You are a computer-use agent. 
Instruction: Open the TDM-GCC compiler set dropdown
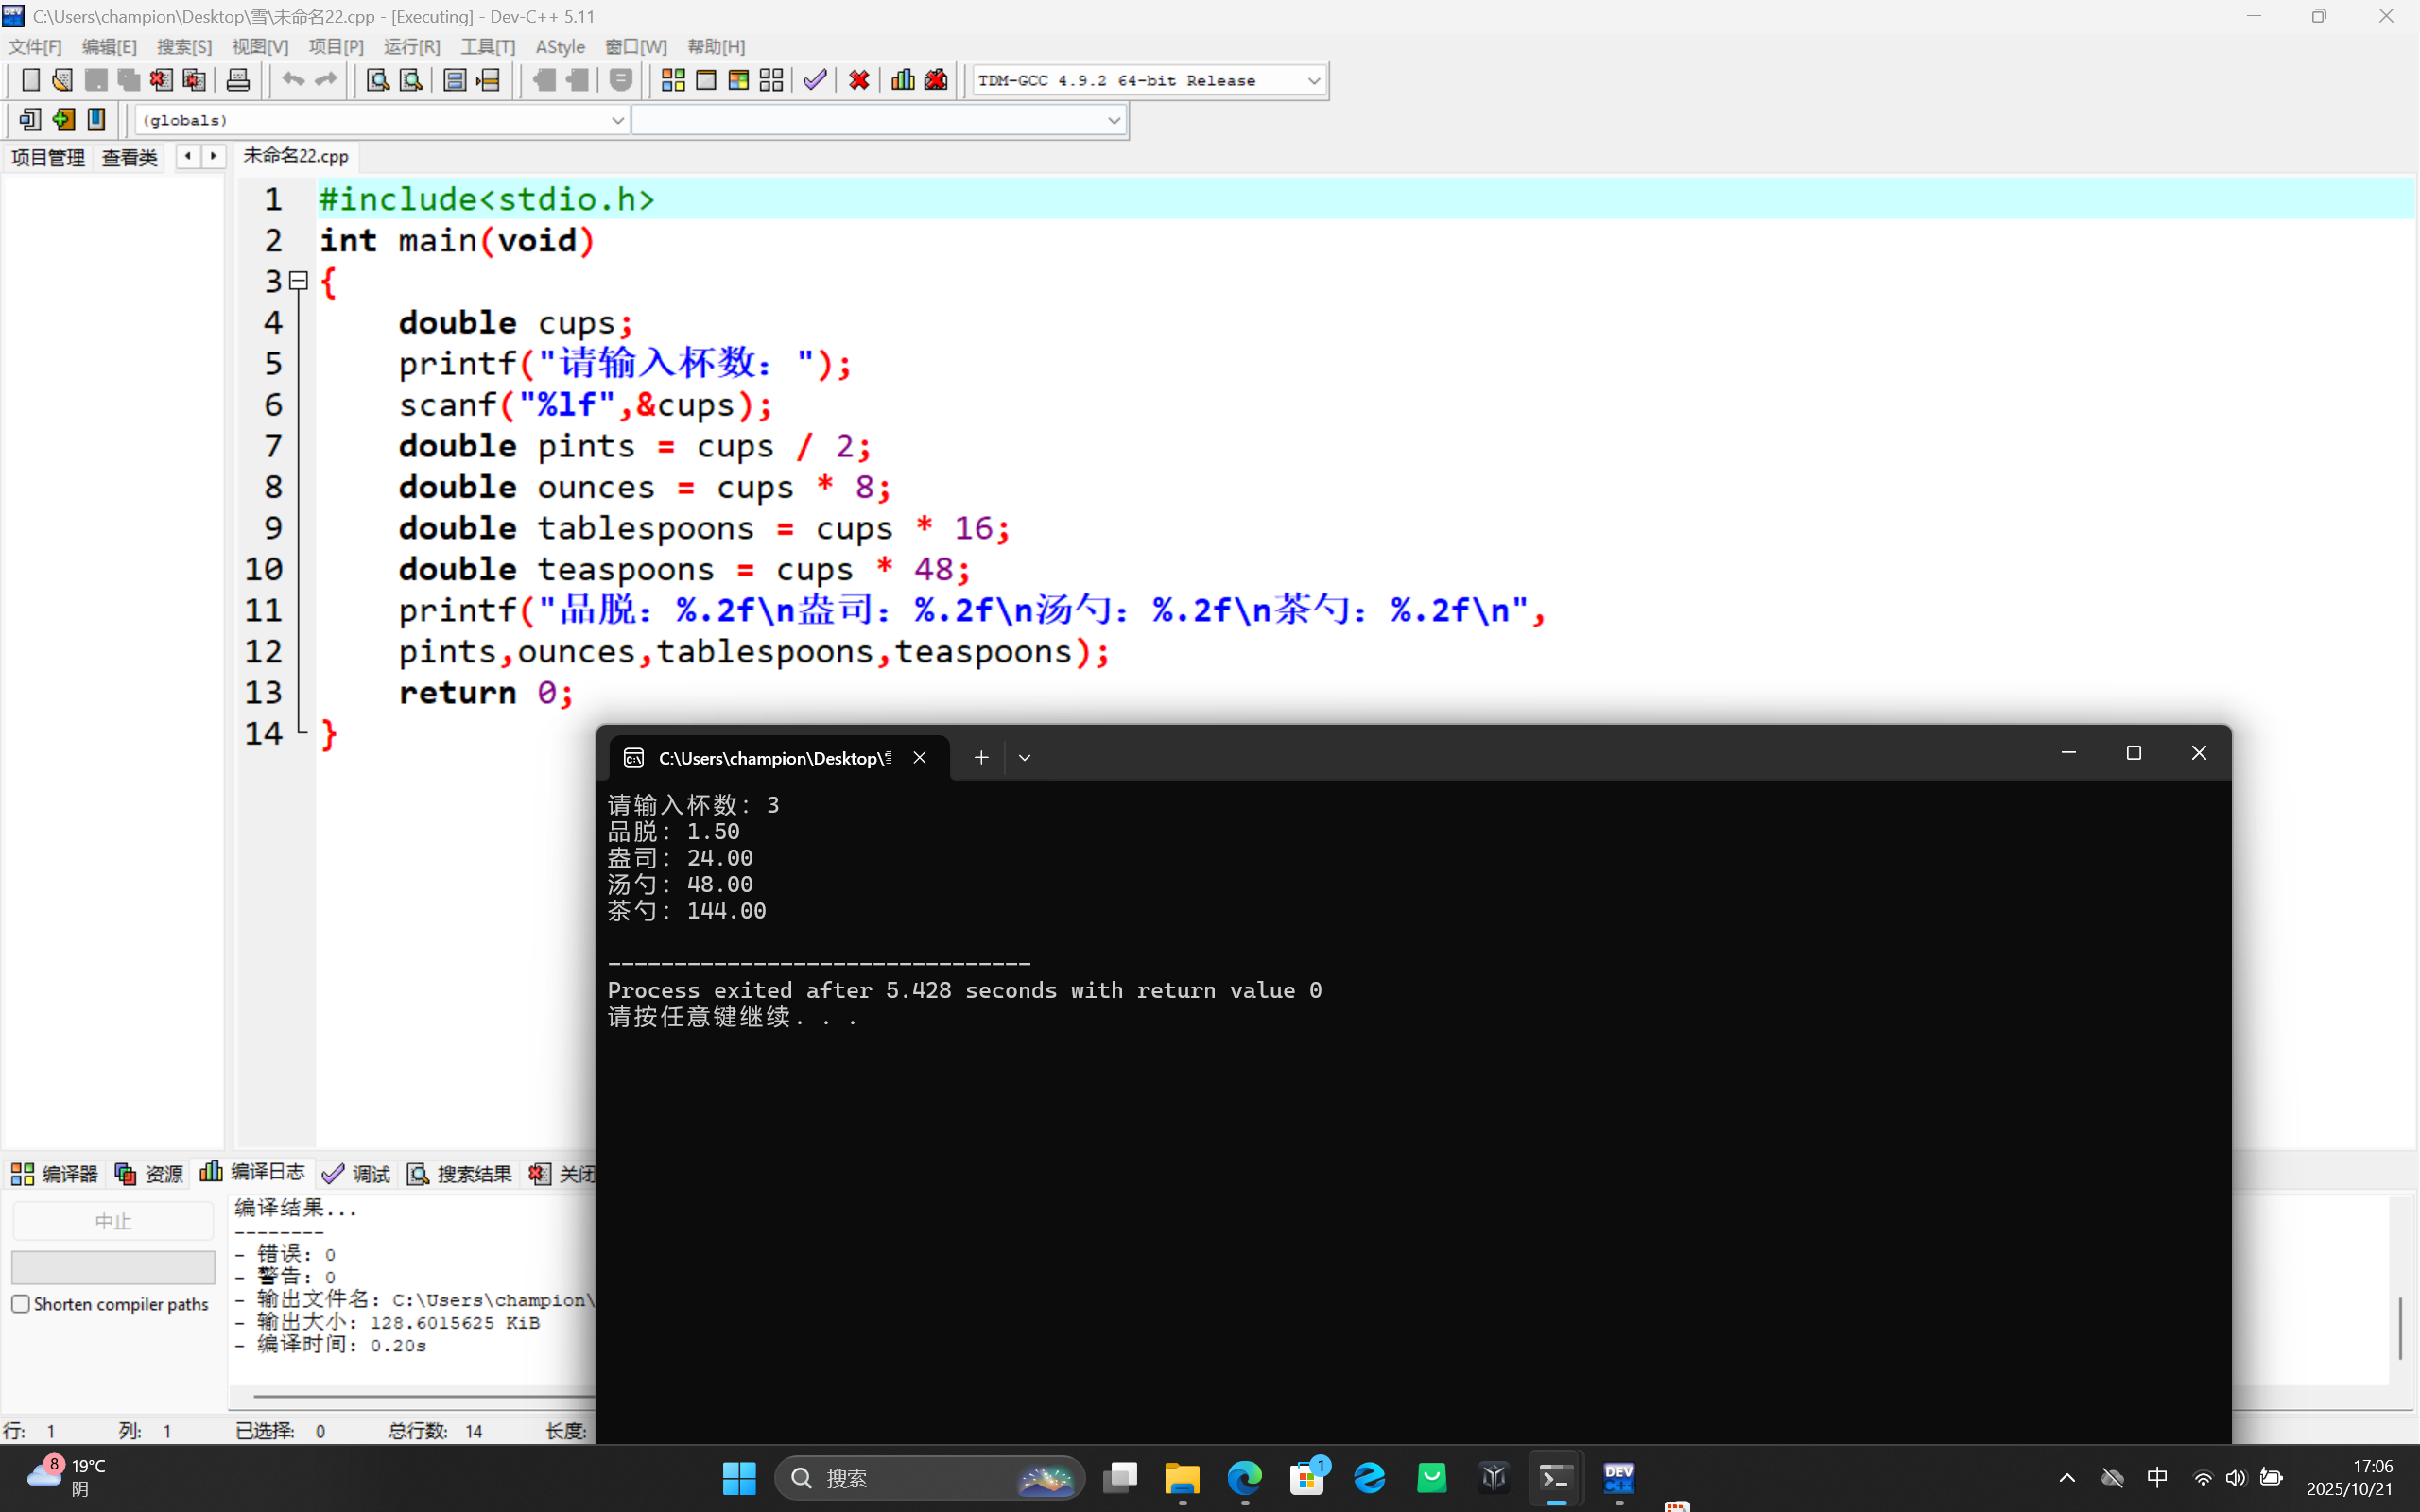pos(1313,81)
